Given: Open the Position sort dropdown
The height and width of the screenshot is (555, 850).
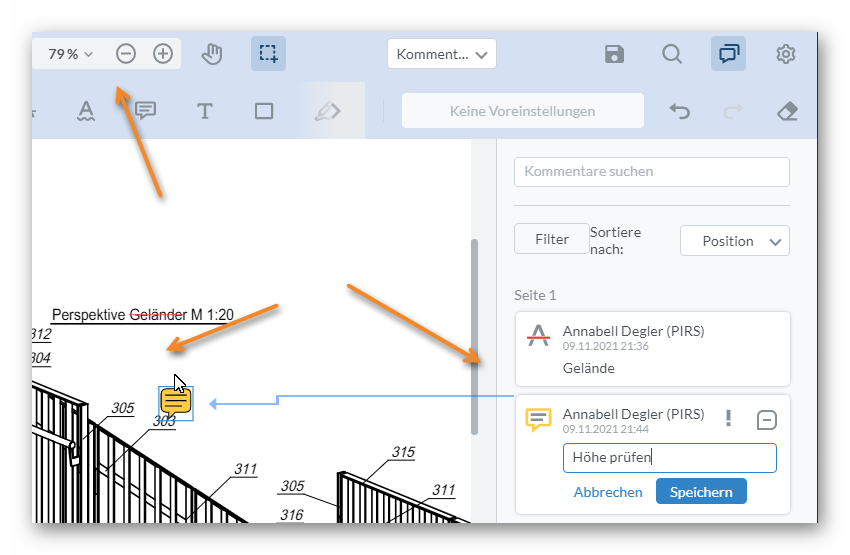Looking at the screenshot, I should (x=734, y=241).
